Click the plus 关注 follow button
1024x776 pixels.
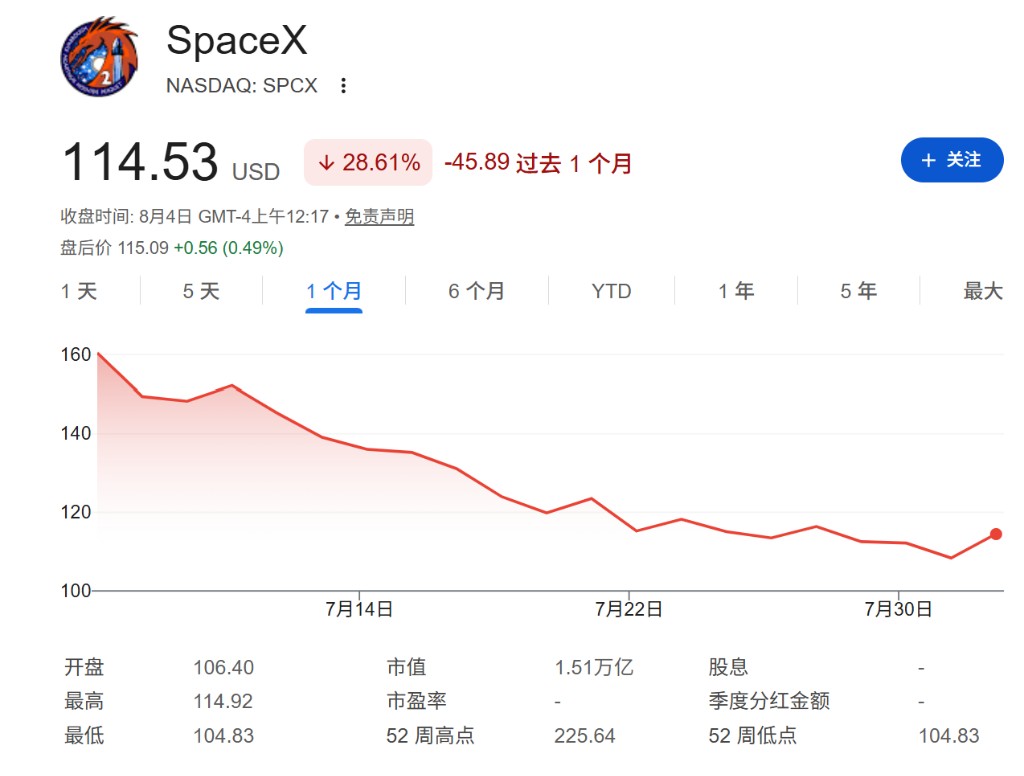(x=952, y=160)
